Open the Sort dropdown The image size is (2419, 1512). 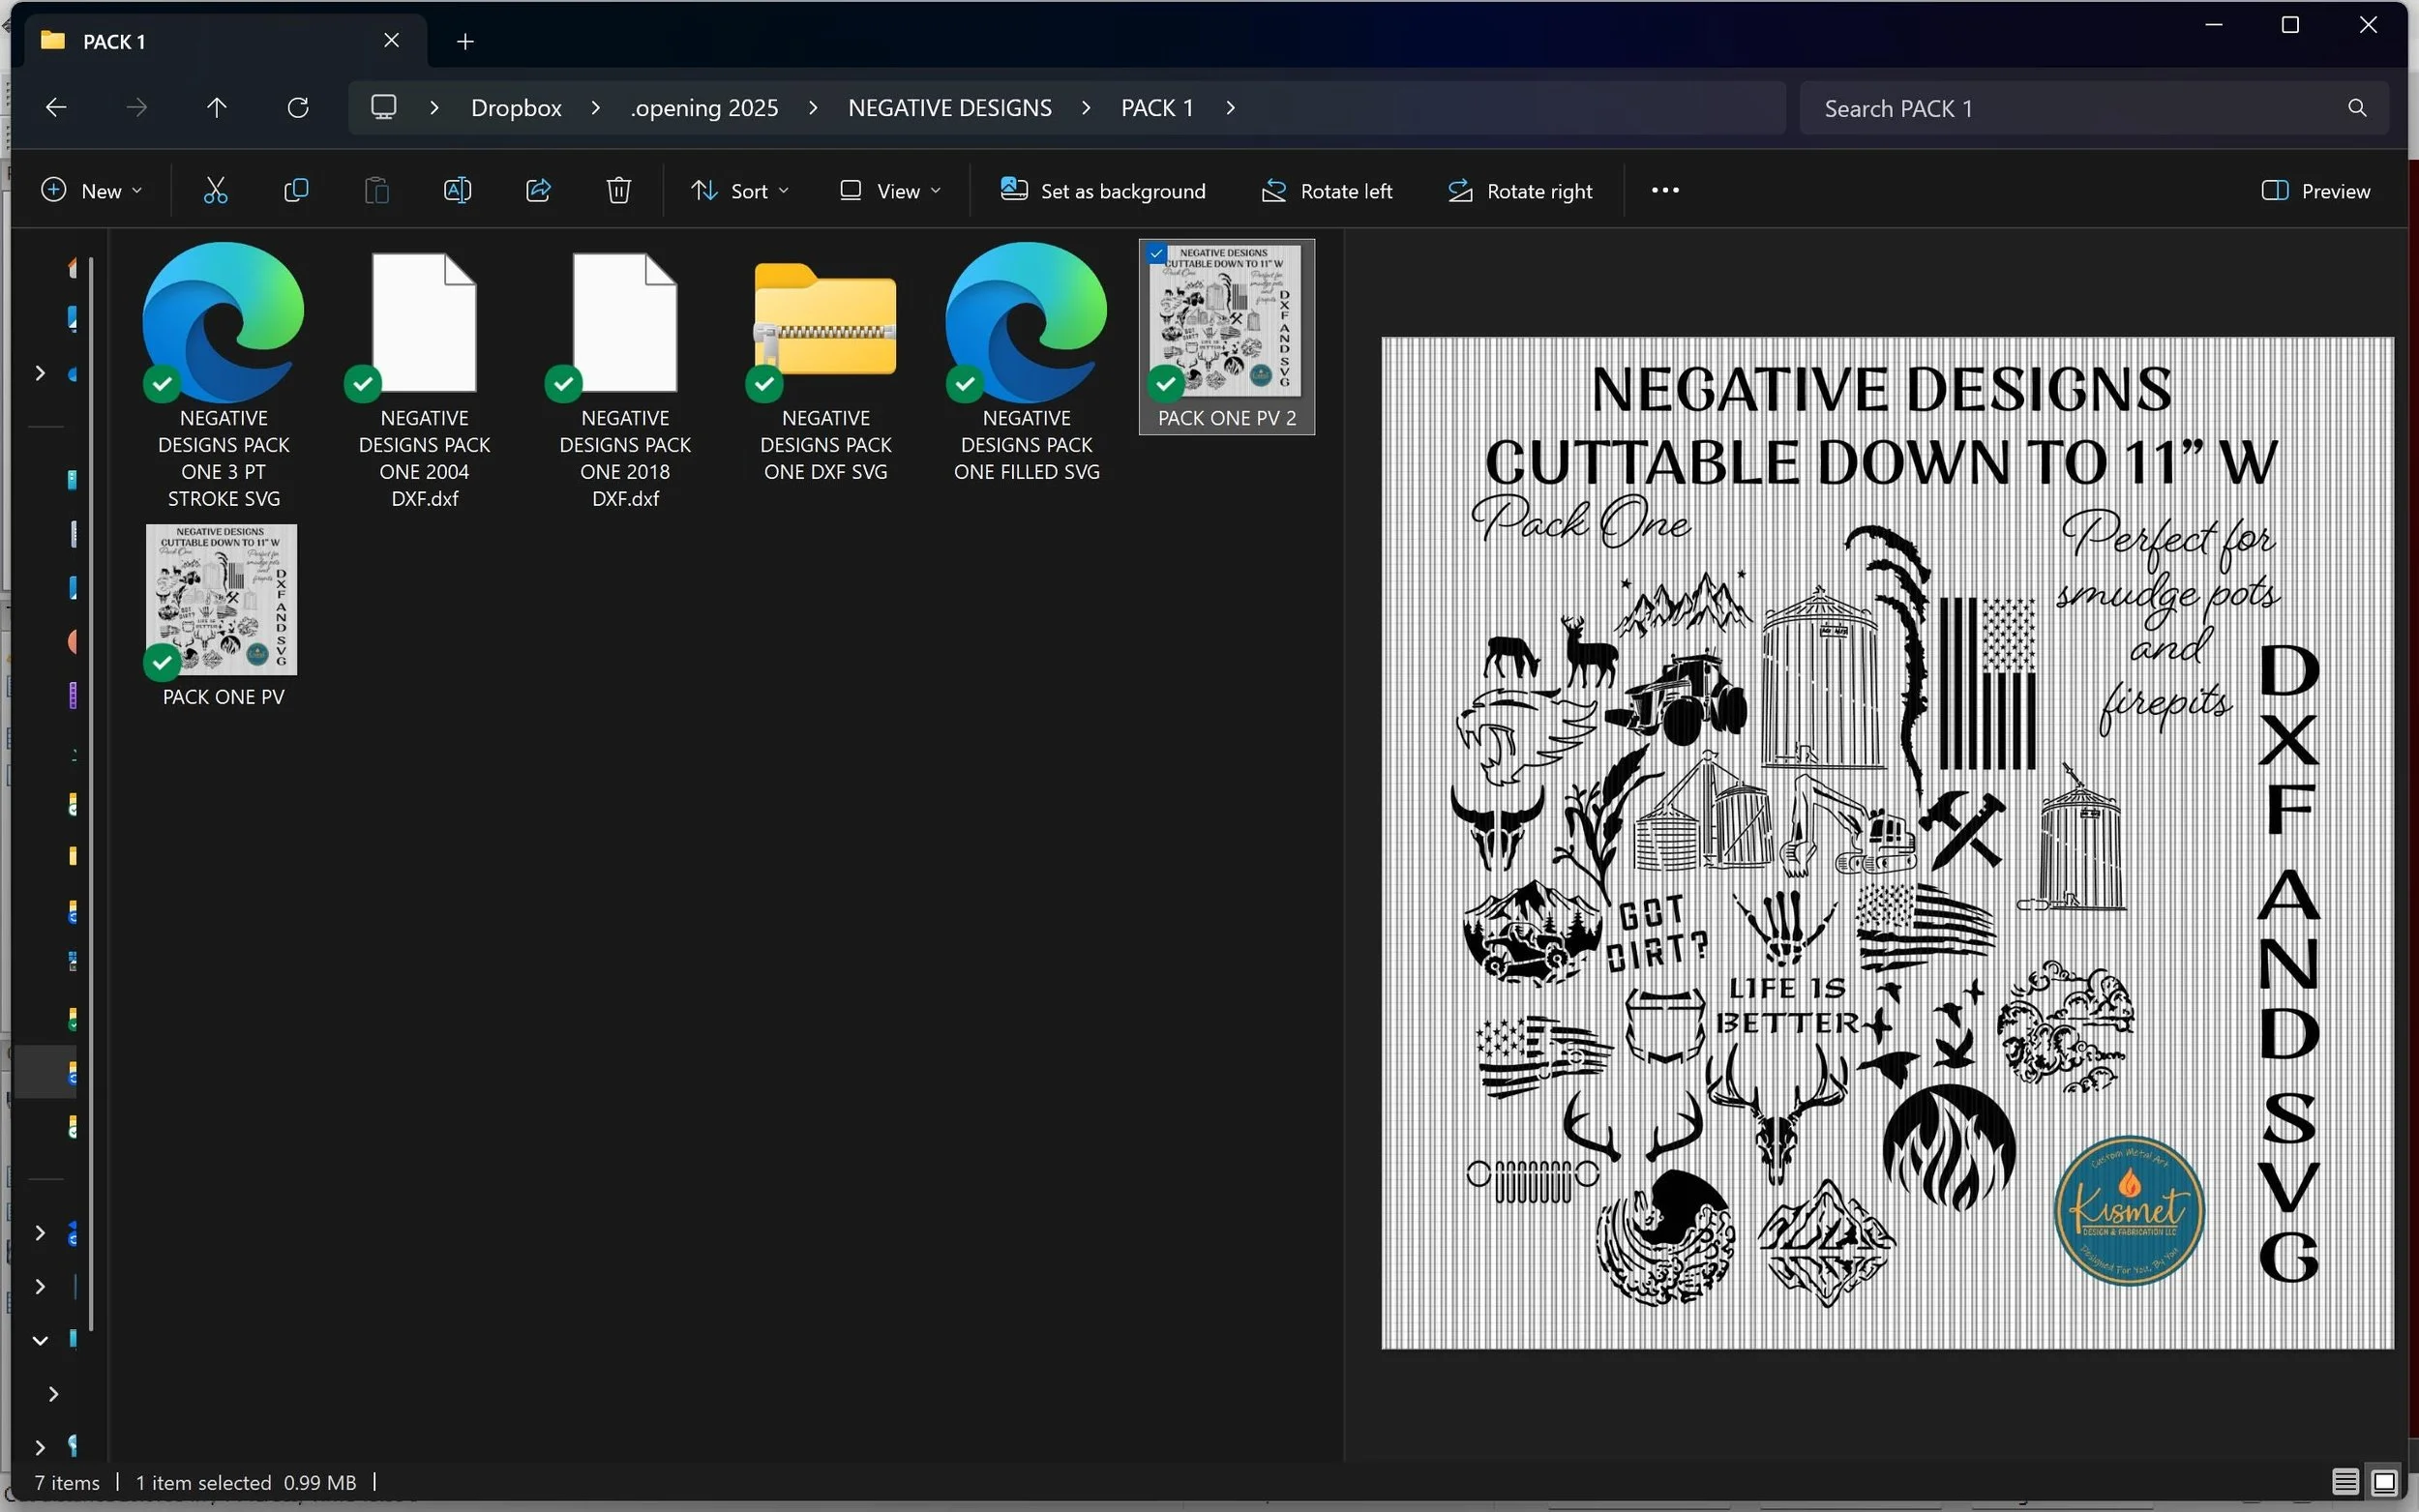click(740, 191)
